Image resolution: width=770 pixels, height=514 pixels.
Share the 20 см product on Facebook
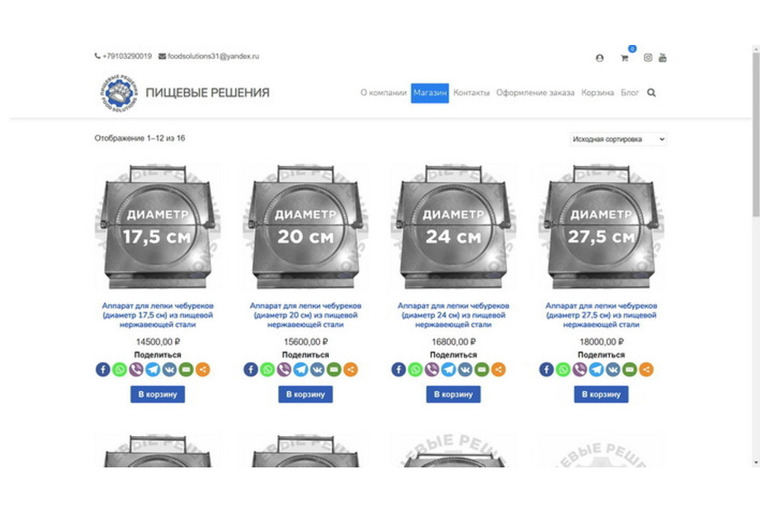pos(250,369)
